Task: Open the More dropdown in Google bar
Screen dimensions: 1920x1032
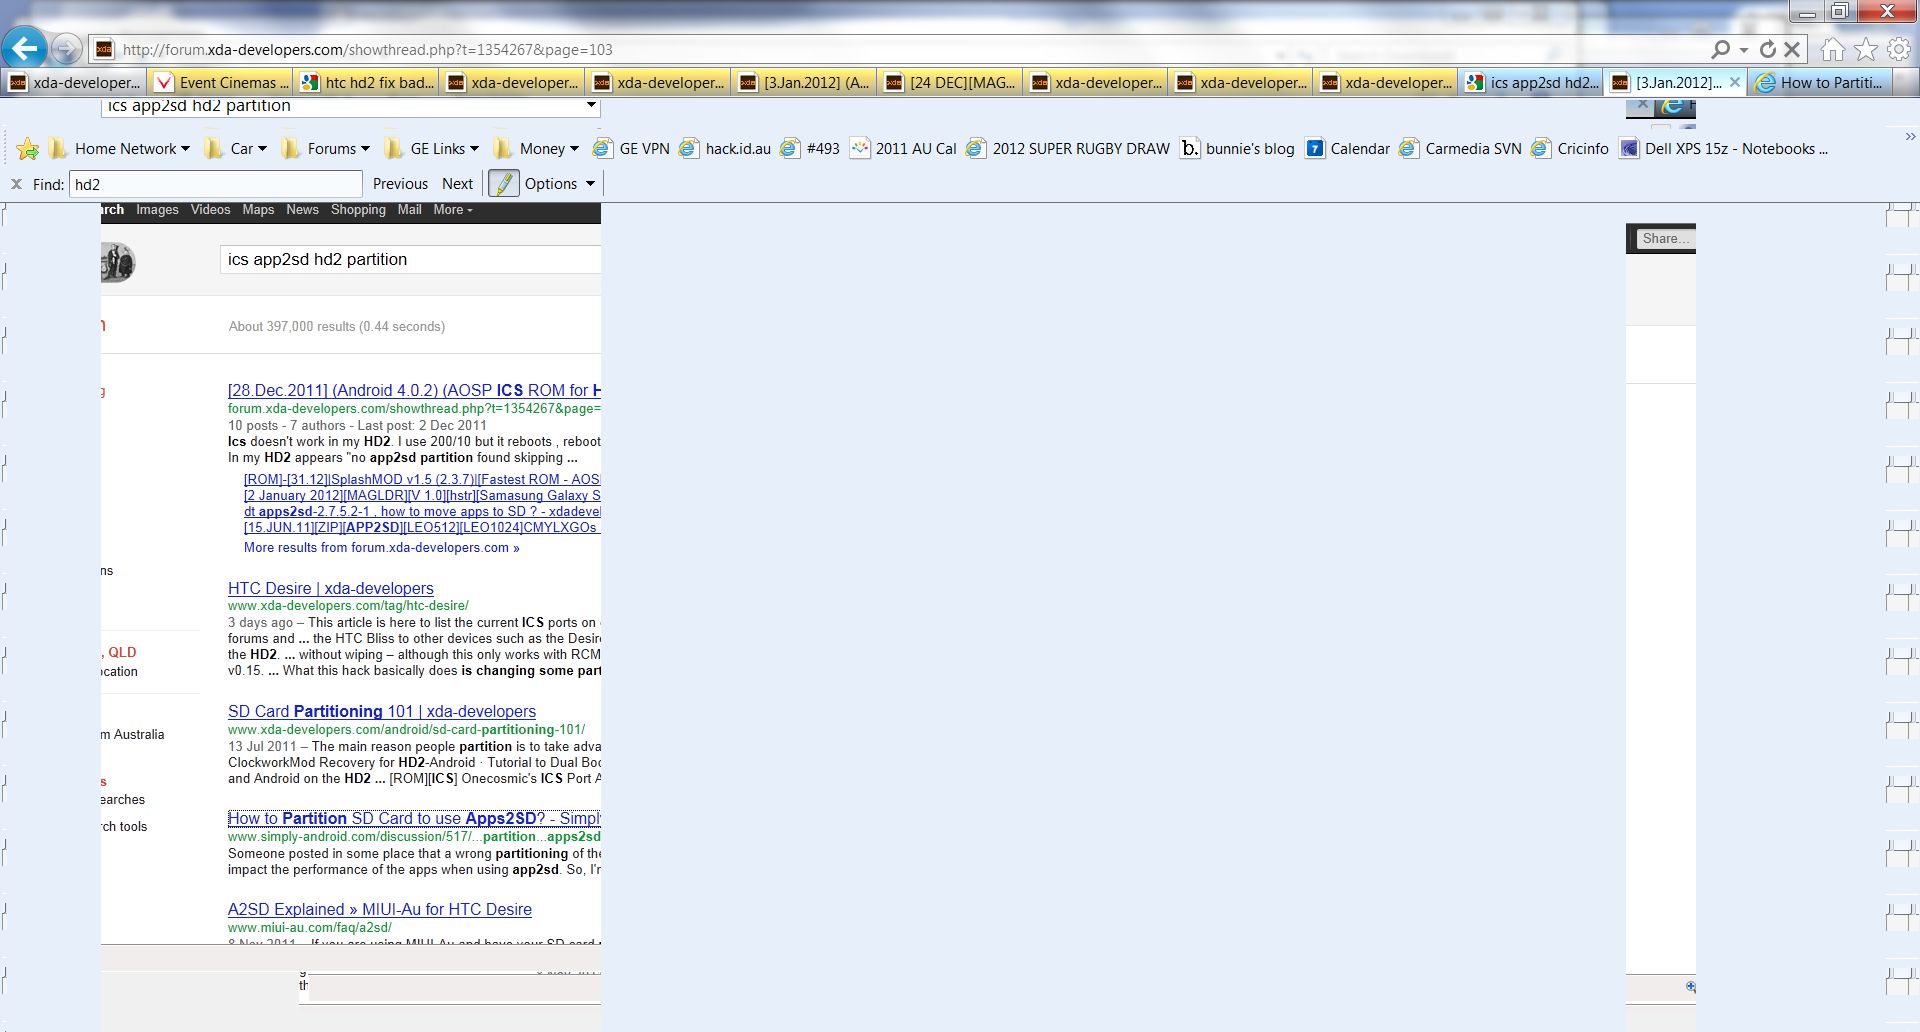Action: click(x=452, y=210)
